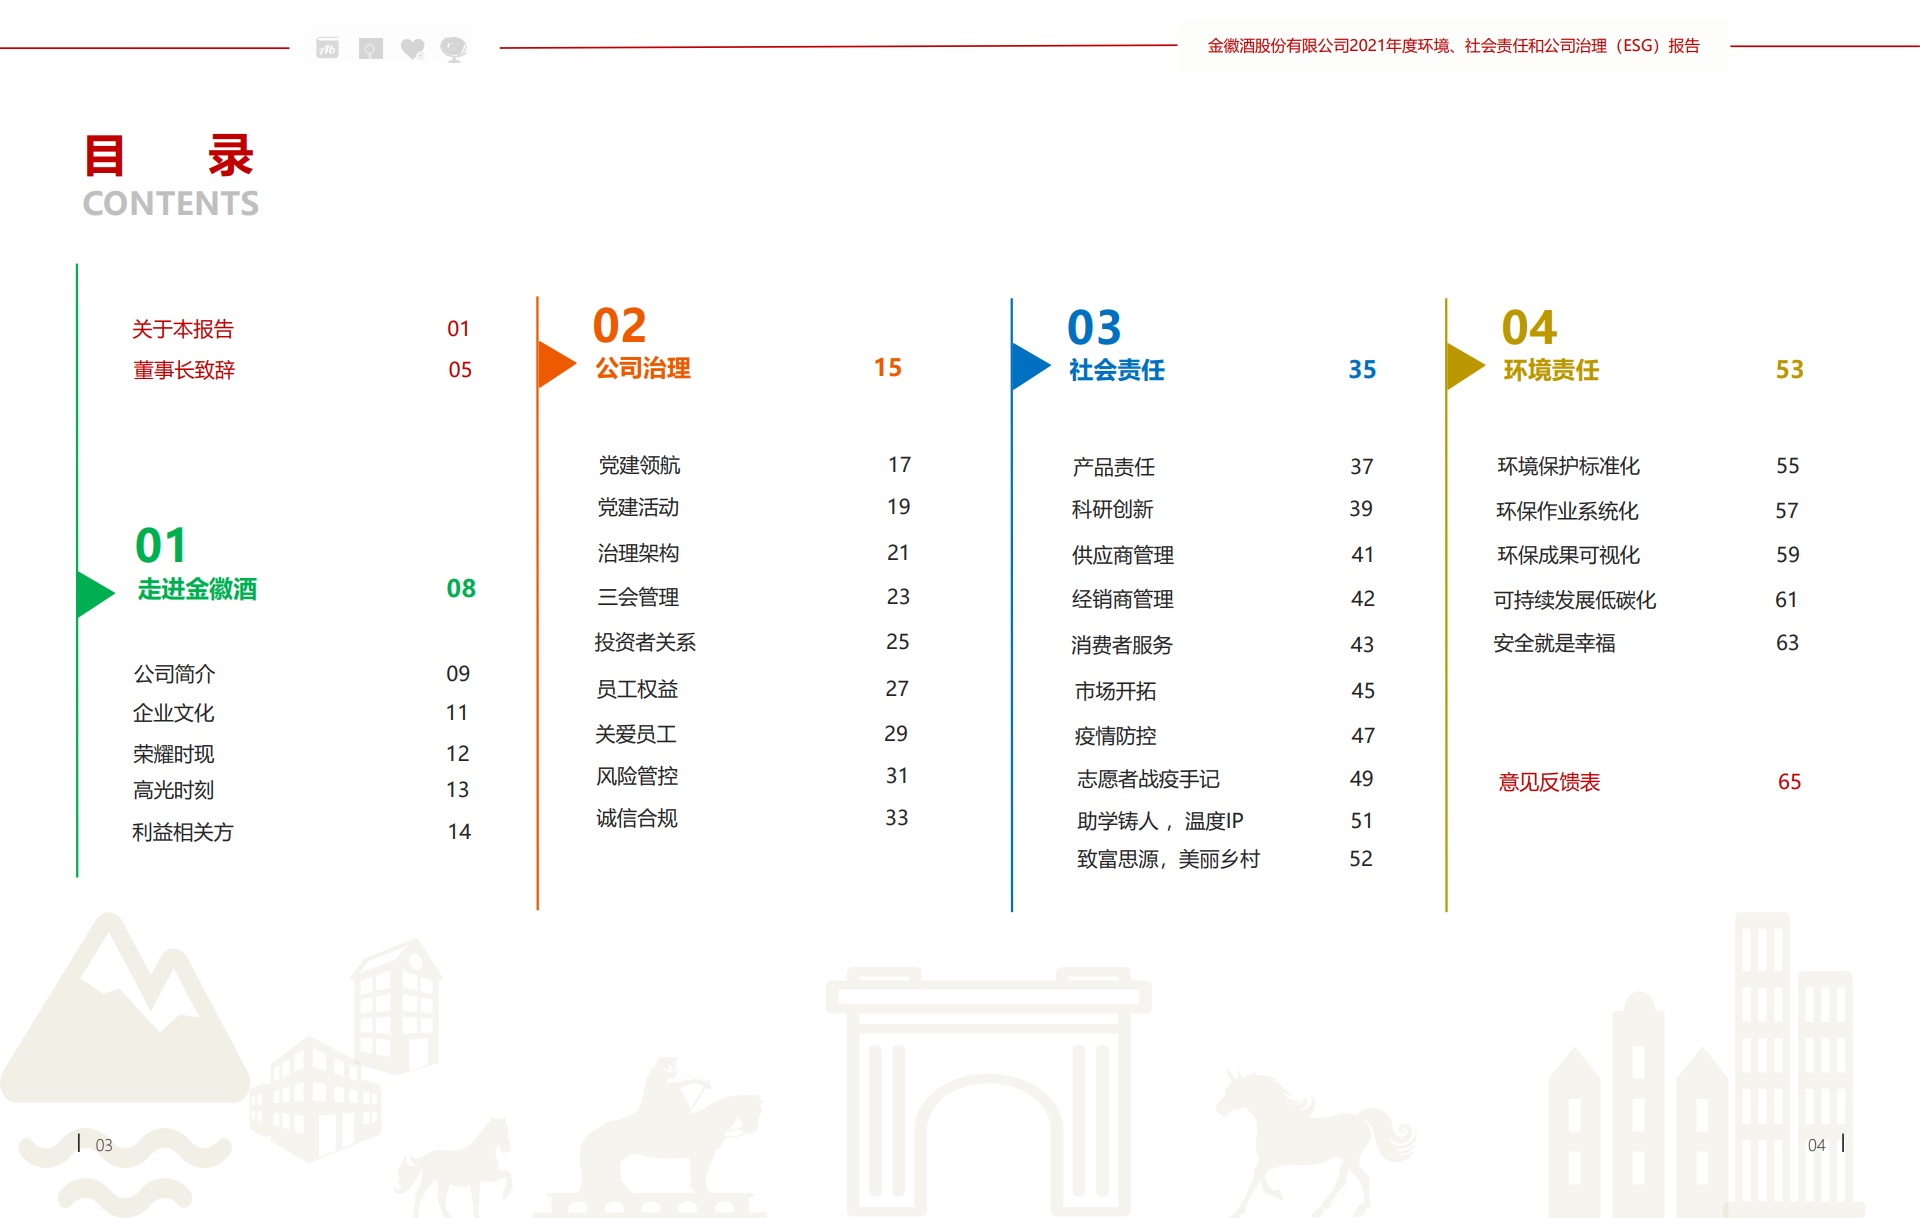1920x1218 pixels.
Task: Go to 社会责任 section heading
Action: point(1117,370)
